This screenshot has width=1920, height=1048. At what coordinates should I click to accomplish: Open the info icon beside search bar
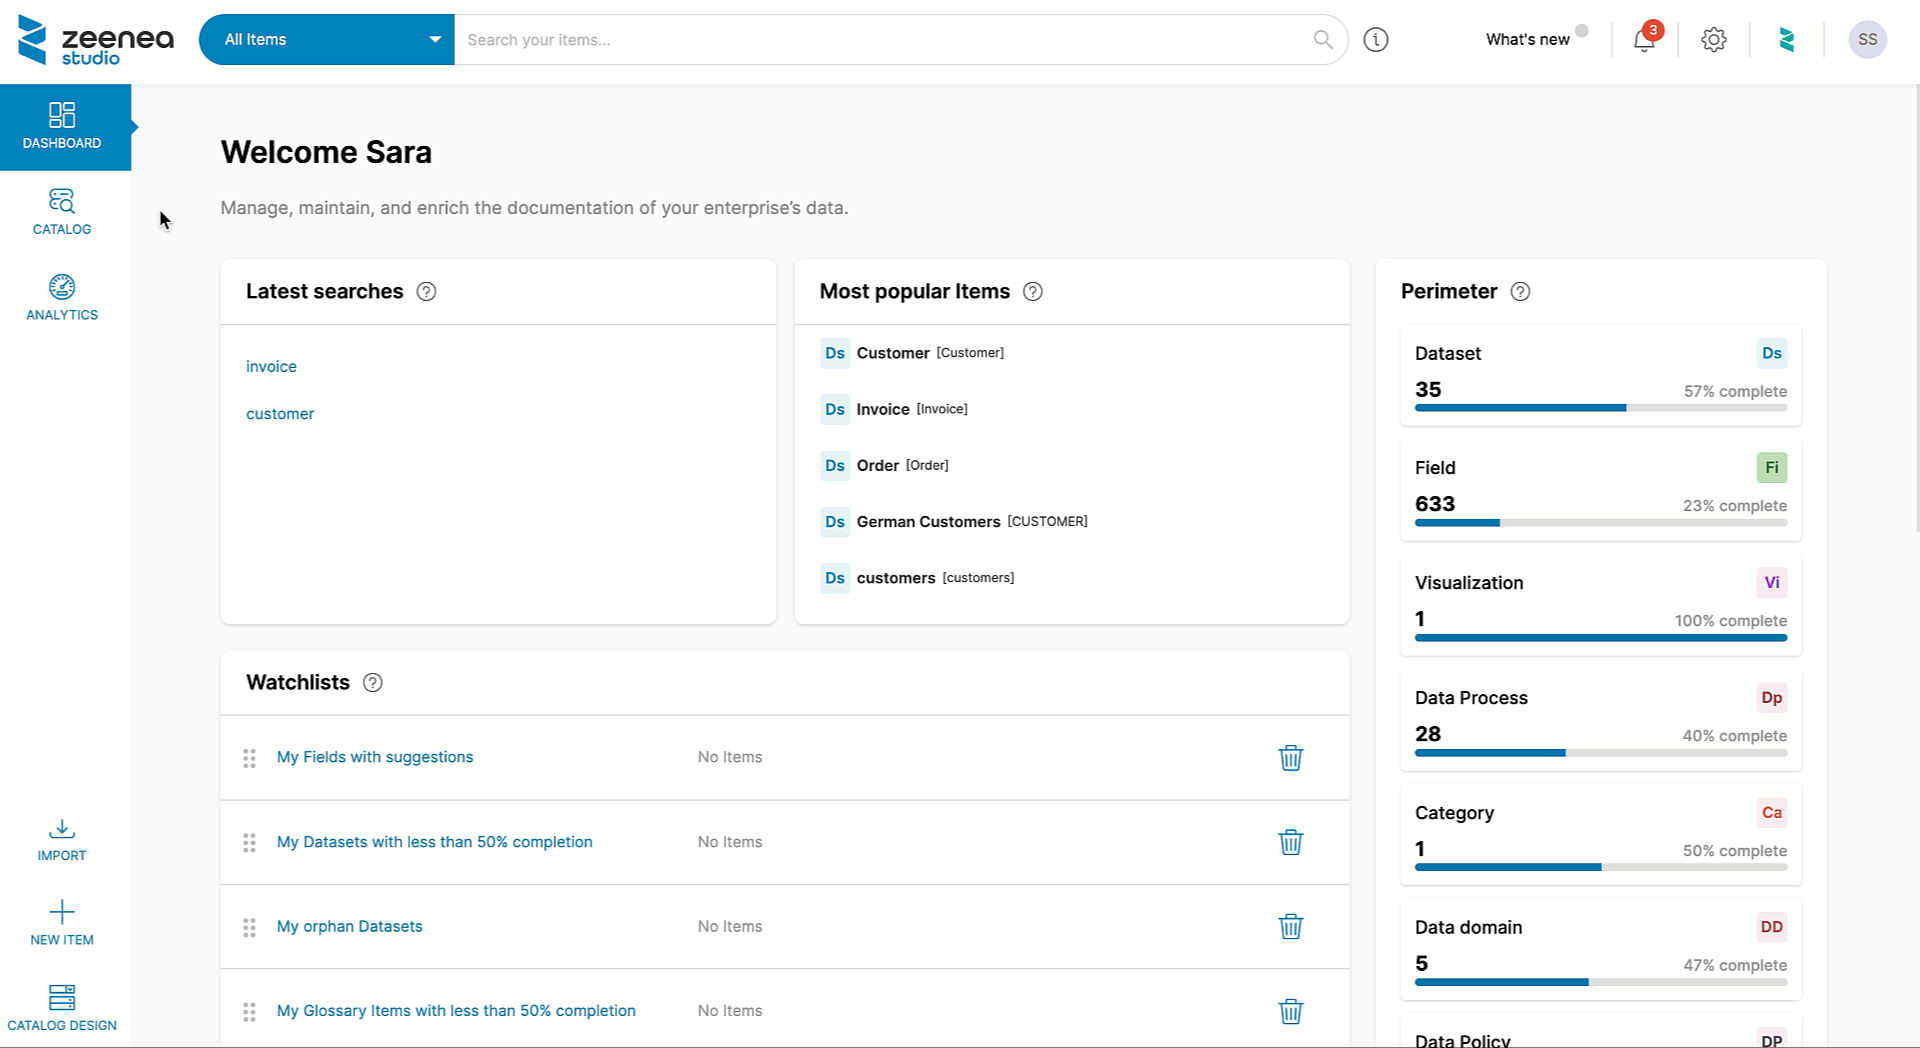pyautogui.click(x=1375, y=40)
